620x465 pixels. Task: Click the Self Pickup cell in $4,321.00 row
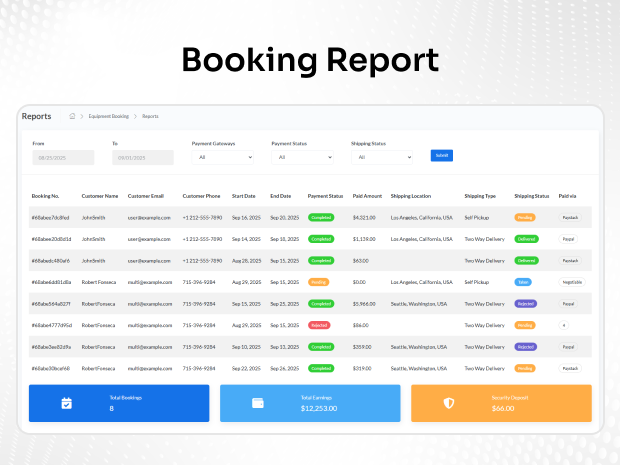tap(476, 218)
